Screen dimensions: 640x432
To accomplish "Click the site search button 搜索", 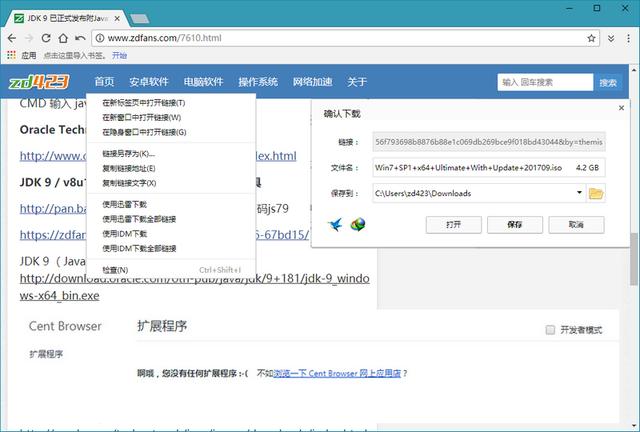I will pyautogui.click(x=608, y=82).
